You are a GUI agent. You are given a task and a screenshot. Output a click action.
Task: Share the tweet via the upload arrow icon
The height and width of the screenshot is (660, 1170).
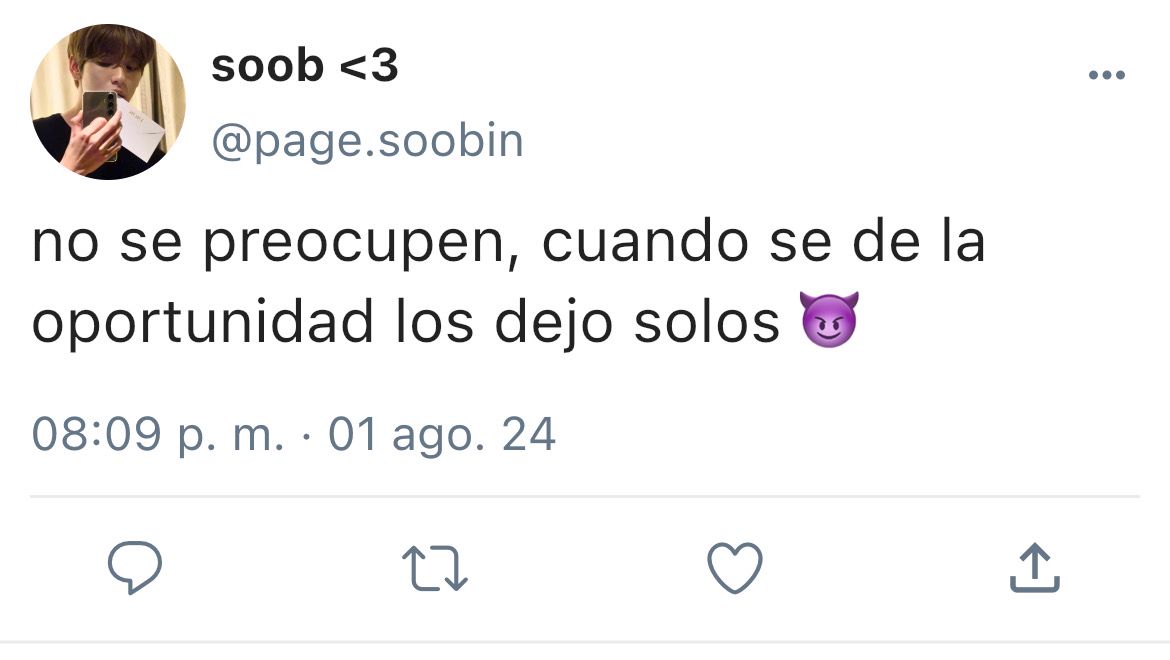(x=1035, y=568)
